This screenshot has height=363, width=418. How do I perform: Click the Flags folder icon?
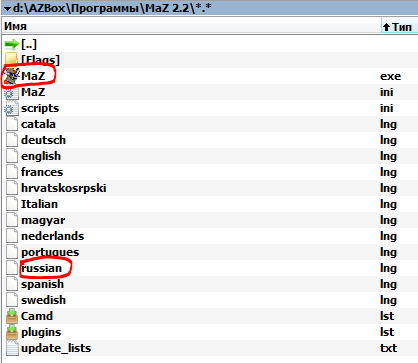(12, 60)
